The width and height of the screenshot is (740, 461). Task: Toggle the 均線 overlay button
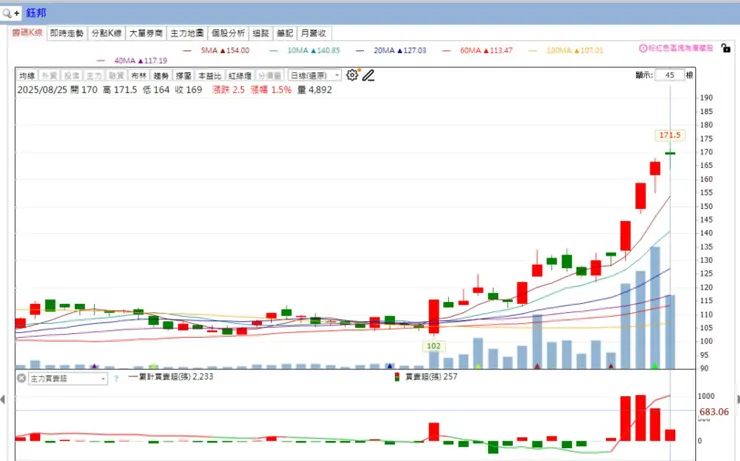[27, 75]
